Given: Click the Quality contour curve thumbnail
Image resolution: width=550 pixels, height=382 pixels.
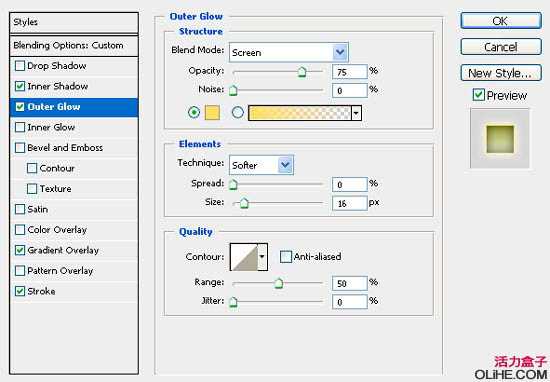Looking at the screenshot, I should click(244, 257).
